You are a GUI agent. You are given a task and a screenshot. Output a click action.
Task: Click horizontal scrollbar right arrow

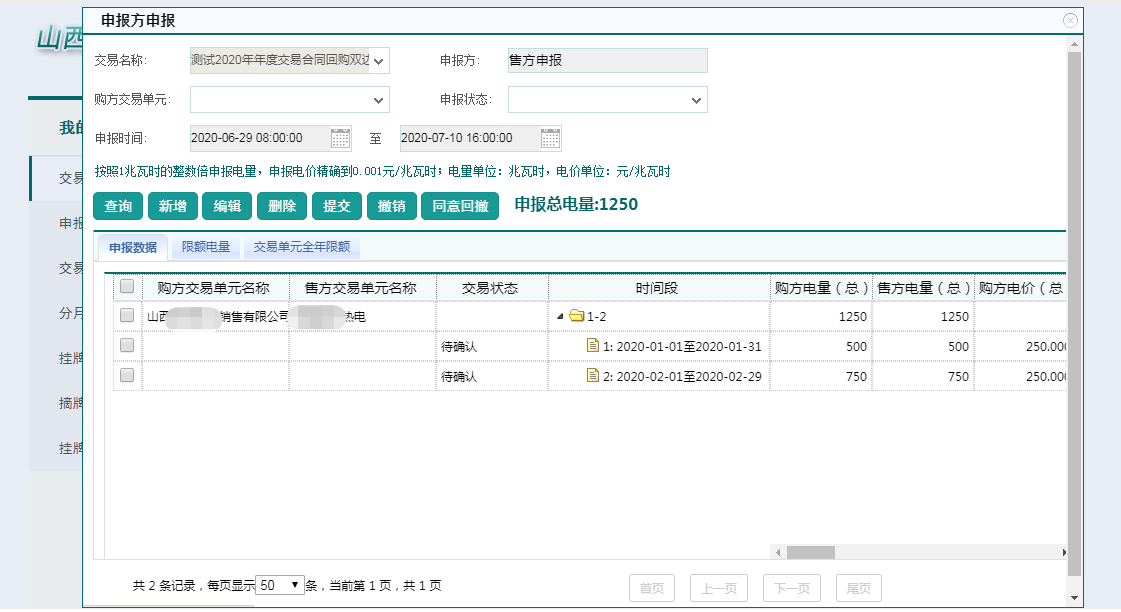tap(1063, 552)
